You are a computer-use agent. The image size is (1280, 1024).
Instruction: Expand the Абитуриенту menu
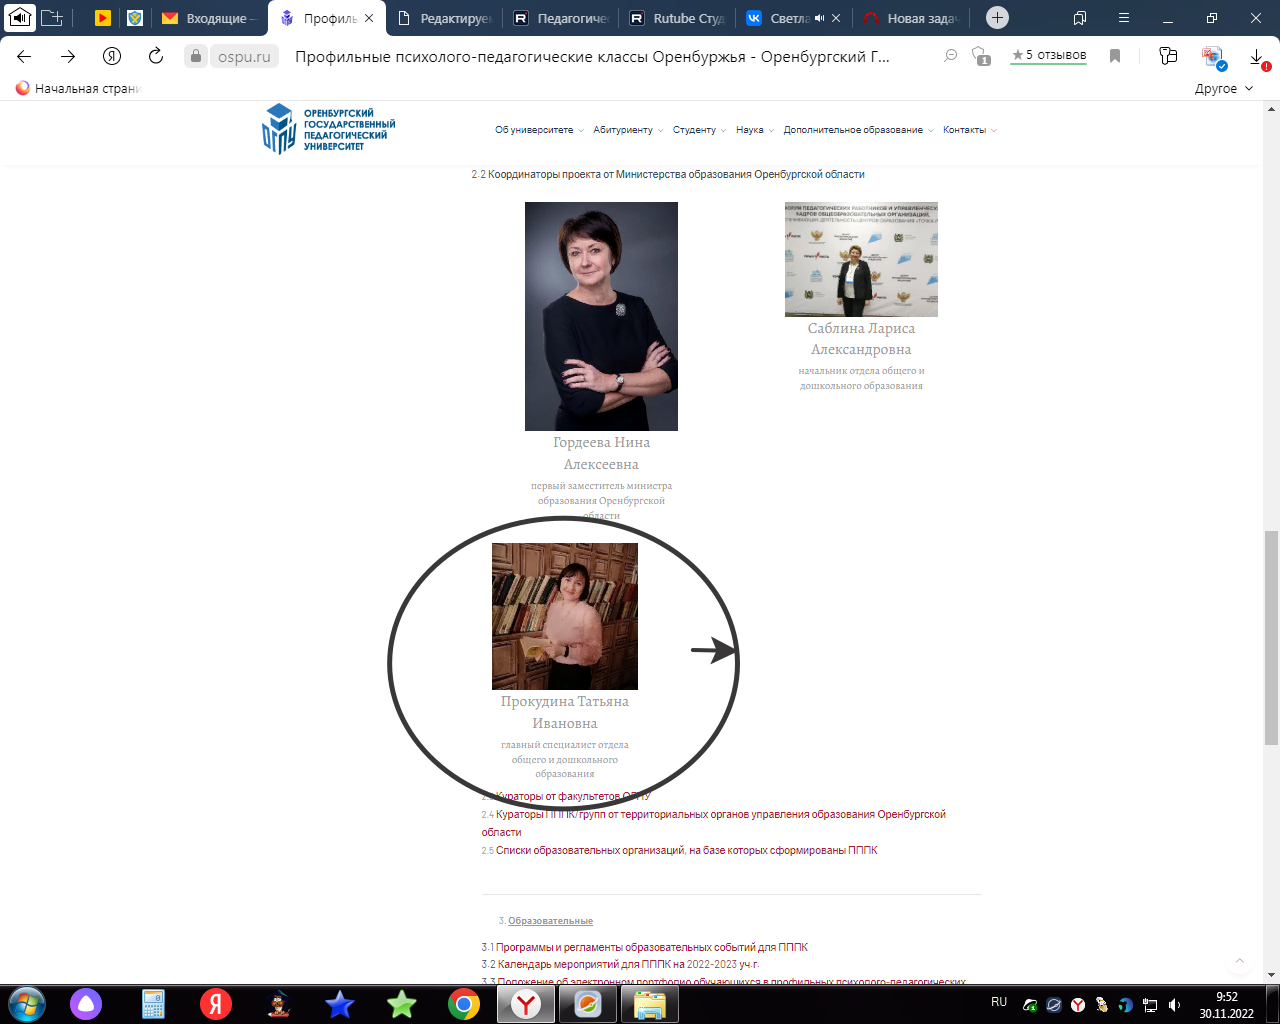tap(628, 130)
